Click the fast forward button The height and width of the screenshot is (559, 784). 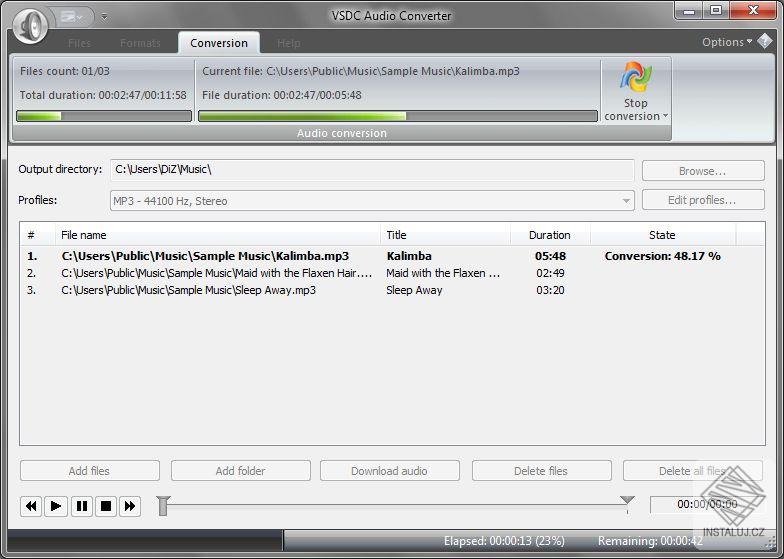[x=130, y=506]
